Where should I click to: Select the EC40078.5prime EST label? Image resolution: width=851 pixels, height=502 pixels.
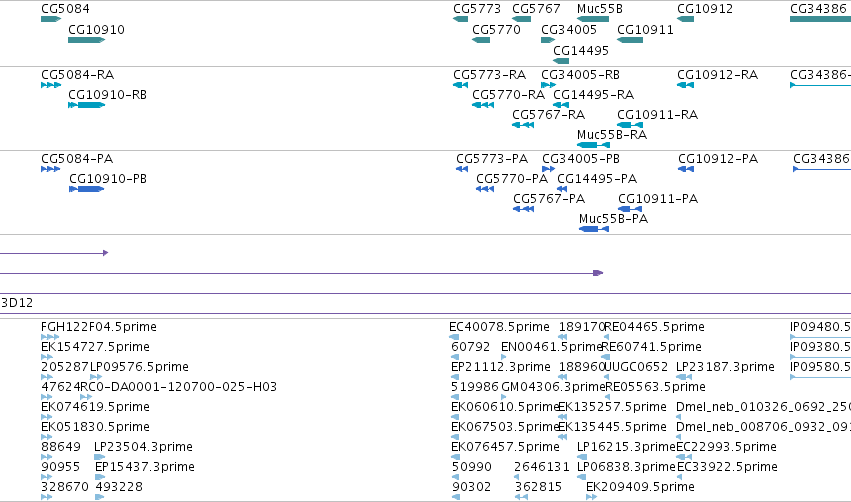(499, 327)
